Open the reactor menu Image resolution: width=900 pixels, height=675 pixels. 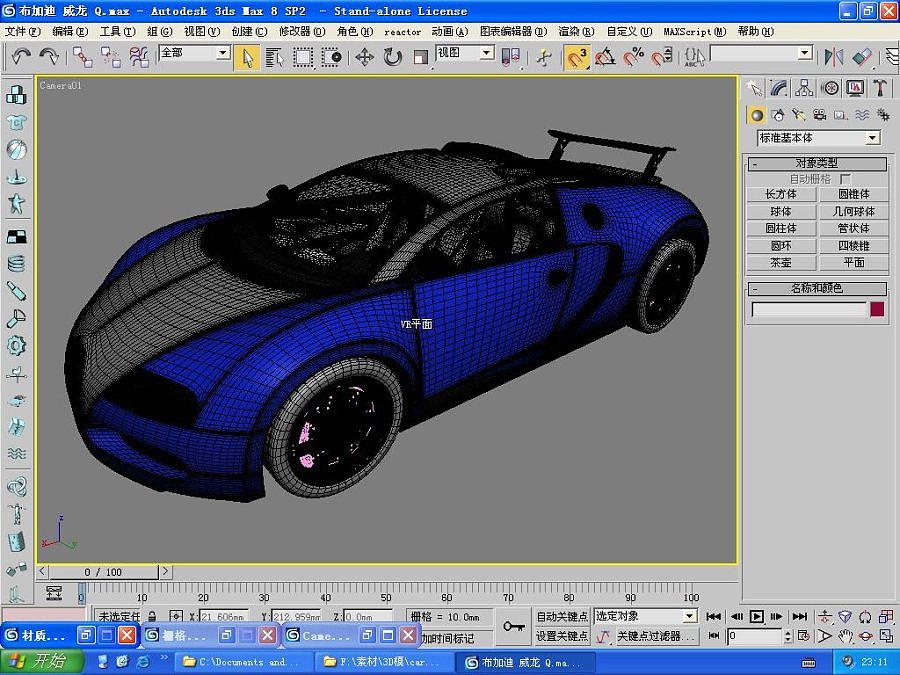pos(402,32)
